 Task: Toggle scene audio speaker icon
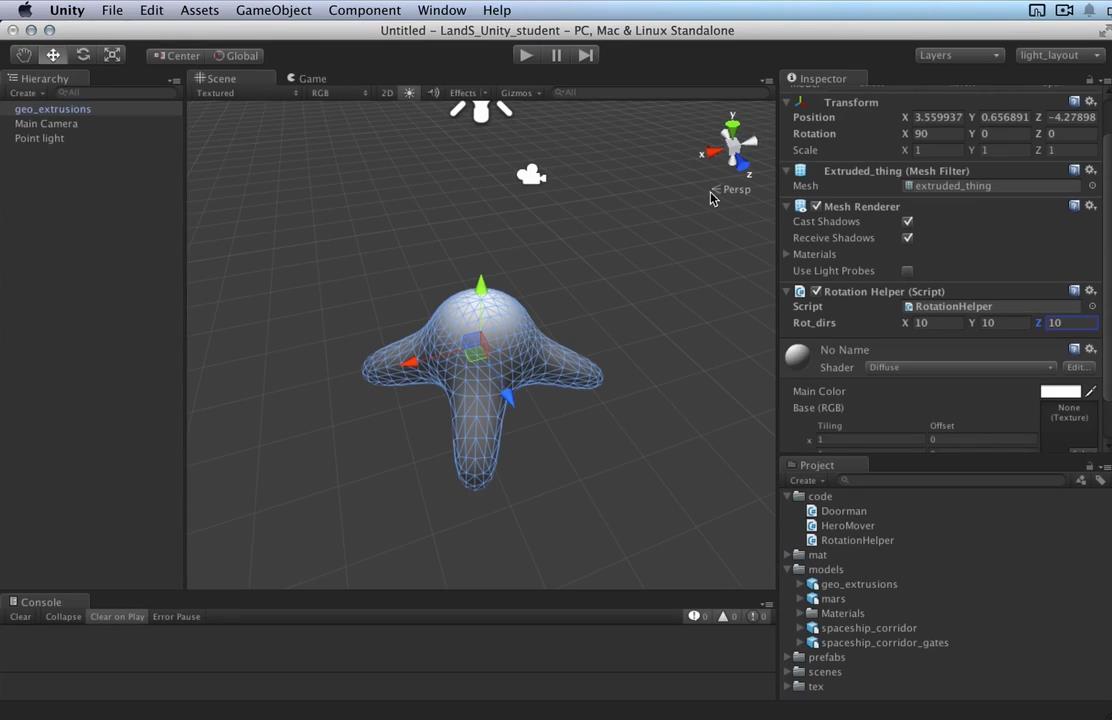tap(433, 93)
